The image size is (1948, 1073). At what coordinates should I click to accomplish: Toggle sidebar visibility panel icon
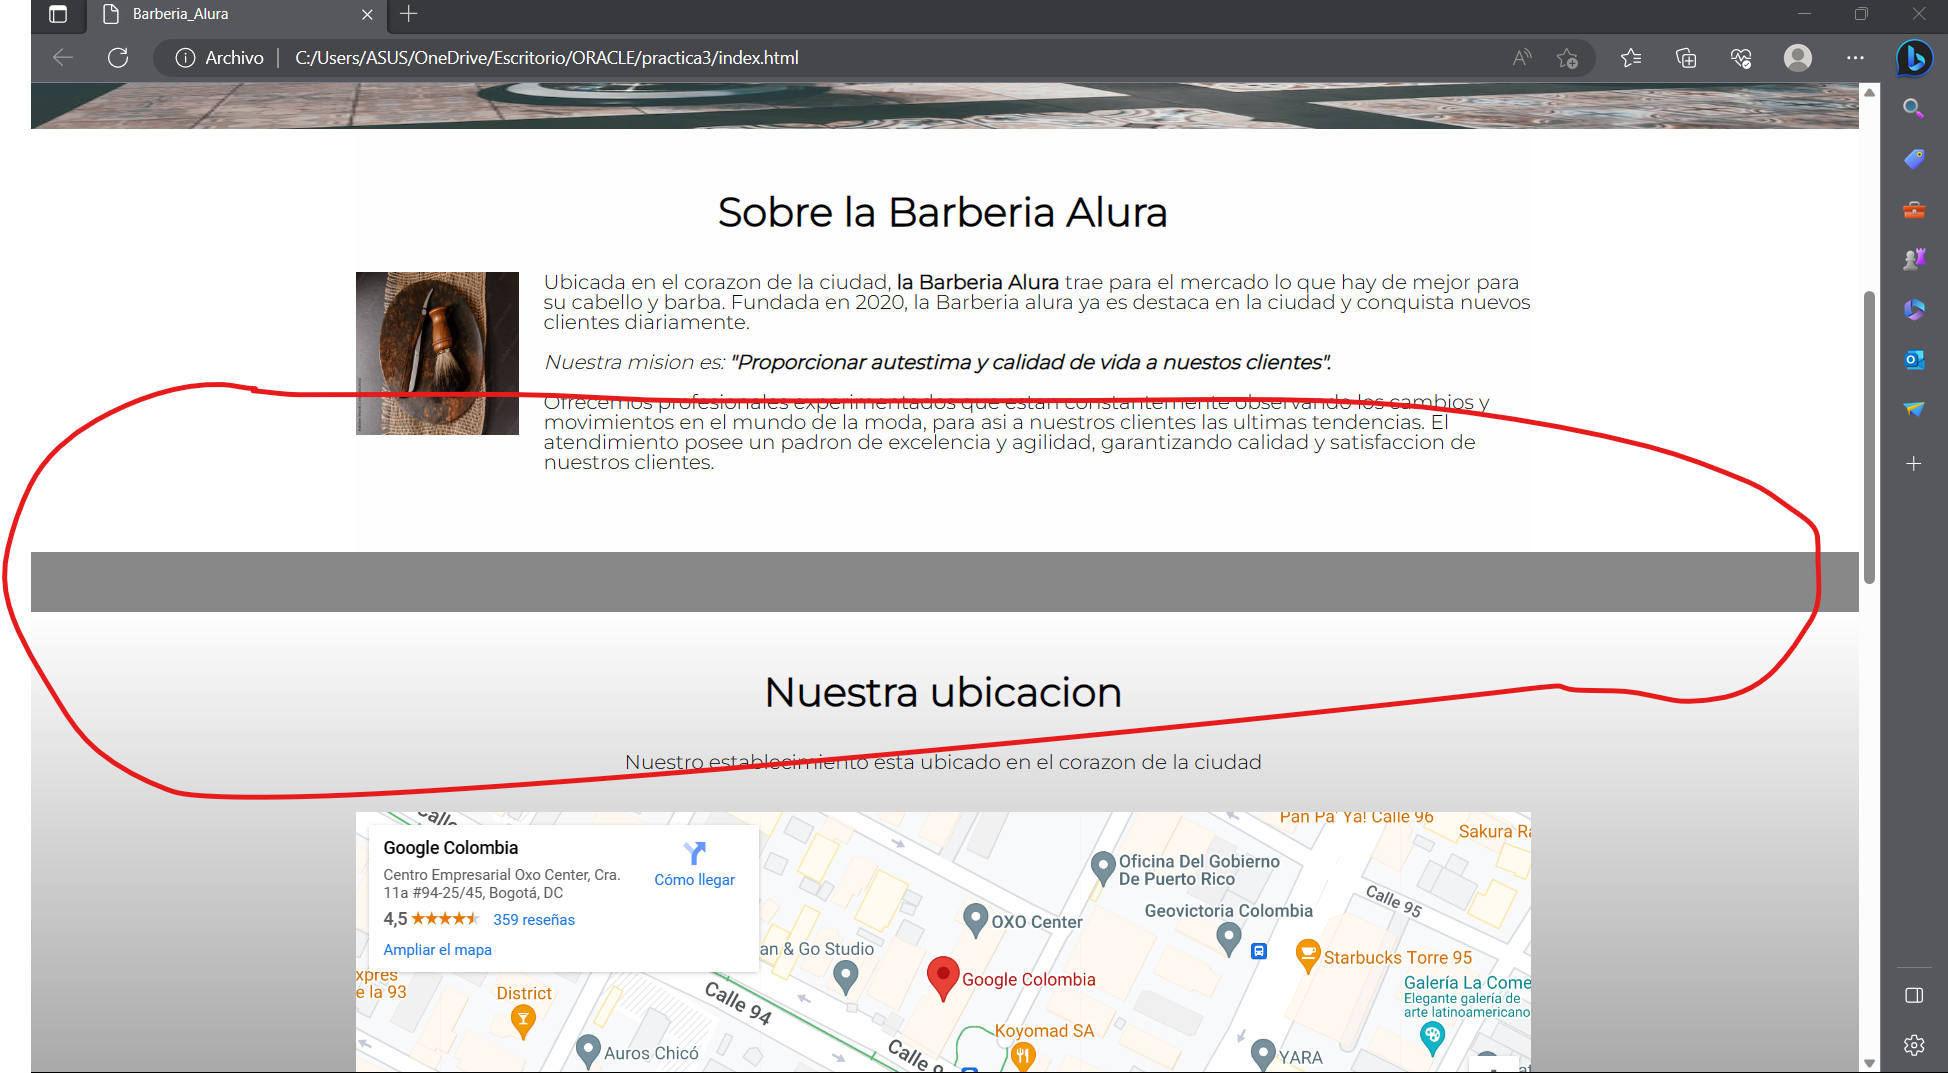click(1914, 995)
